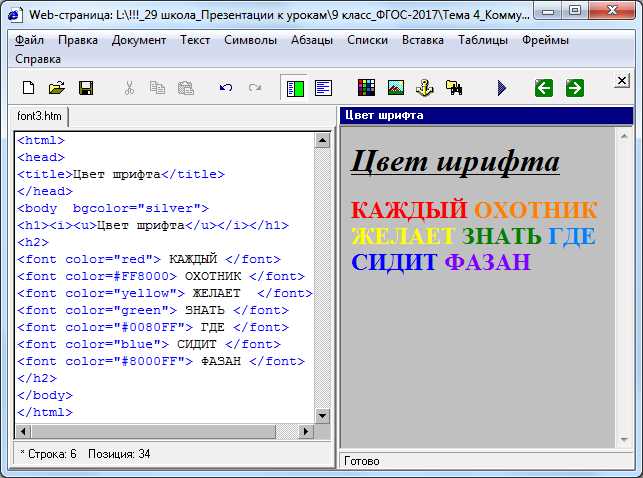Open the Справка menu
The image size is (643, 478).
point(38,59)
